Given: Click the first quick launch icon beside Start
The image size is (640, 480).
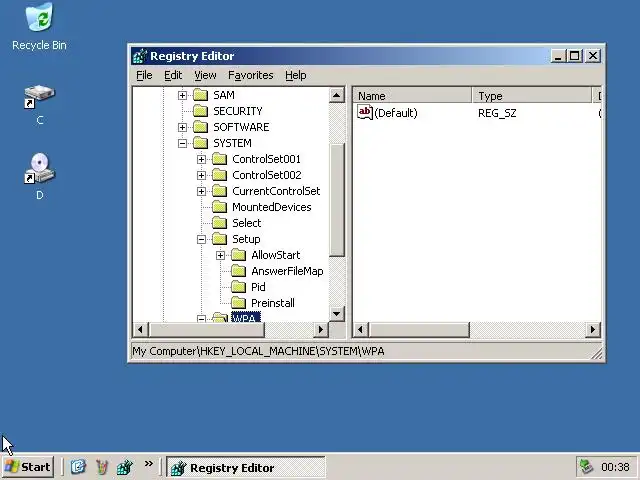Looking at the screenshot, I should 78,467.
